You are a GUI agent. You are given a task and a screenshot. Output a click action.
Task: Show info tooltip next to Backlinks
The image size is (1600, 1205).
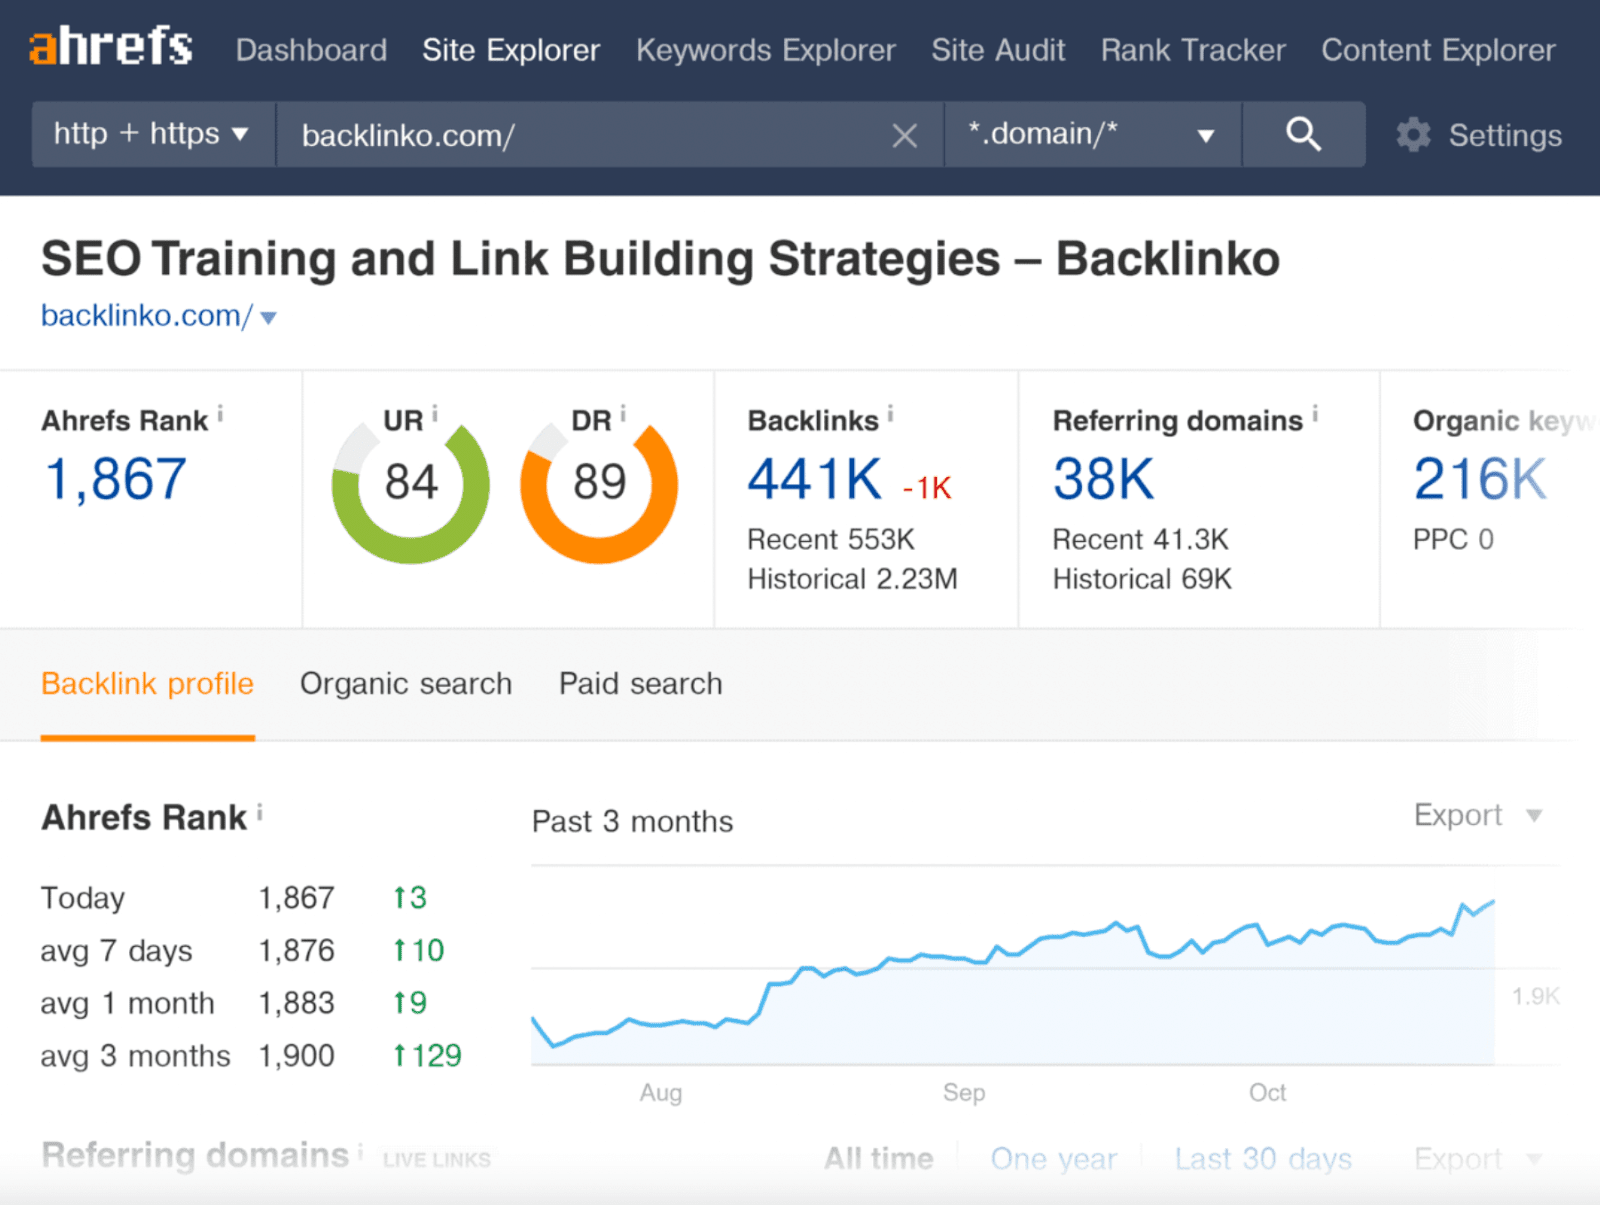[890, 413]
